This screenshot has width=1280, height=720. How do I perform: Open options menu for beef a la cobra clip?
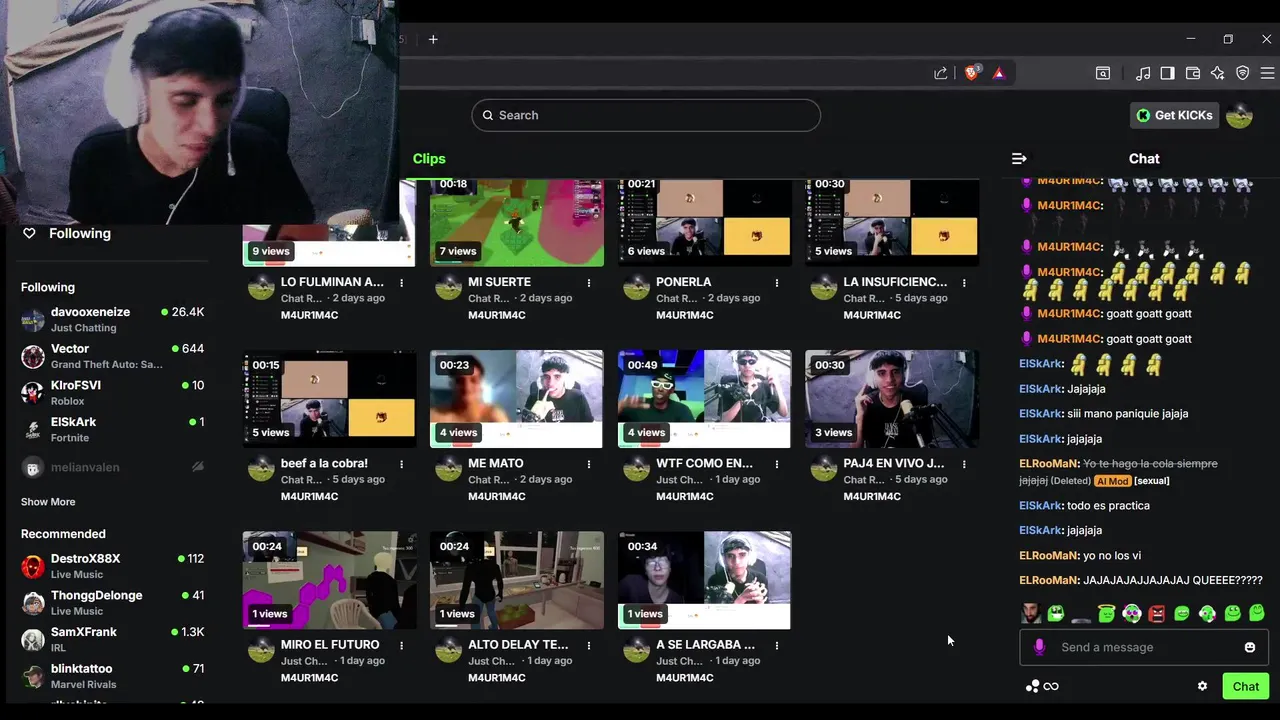coord(402,464)
